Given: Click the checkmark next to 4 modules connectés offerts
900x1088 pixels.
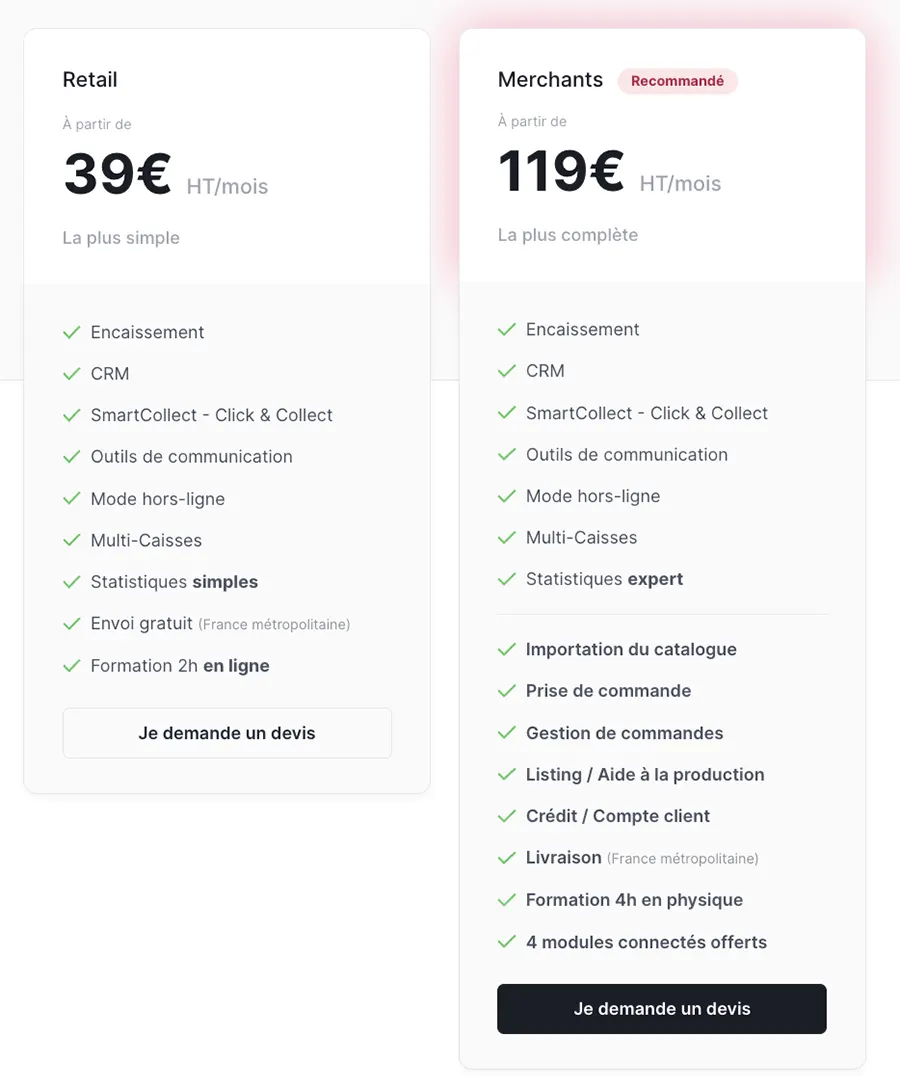Looking at the screenshot, I should coord(506,942).
